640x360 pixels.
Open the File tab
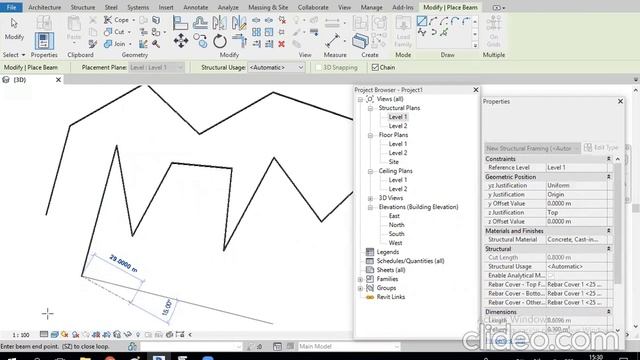tap(11, 7)
